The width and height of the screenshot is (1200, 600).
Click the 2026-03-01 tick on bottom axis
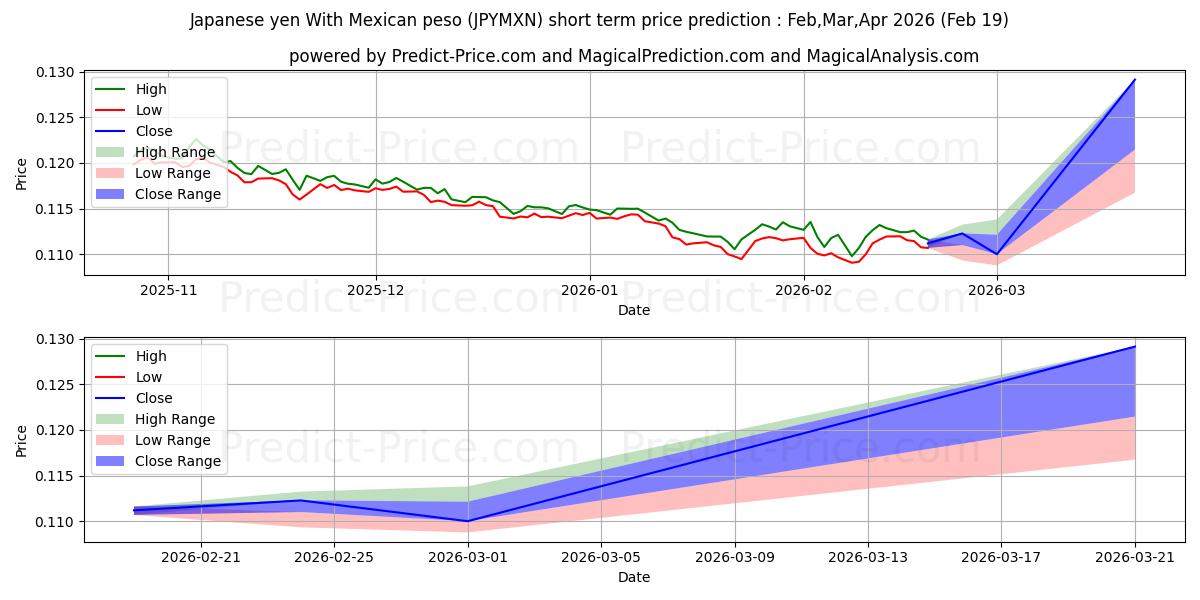[468, 556]
